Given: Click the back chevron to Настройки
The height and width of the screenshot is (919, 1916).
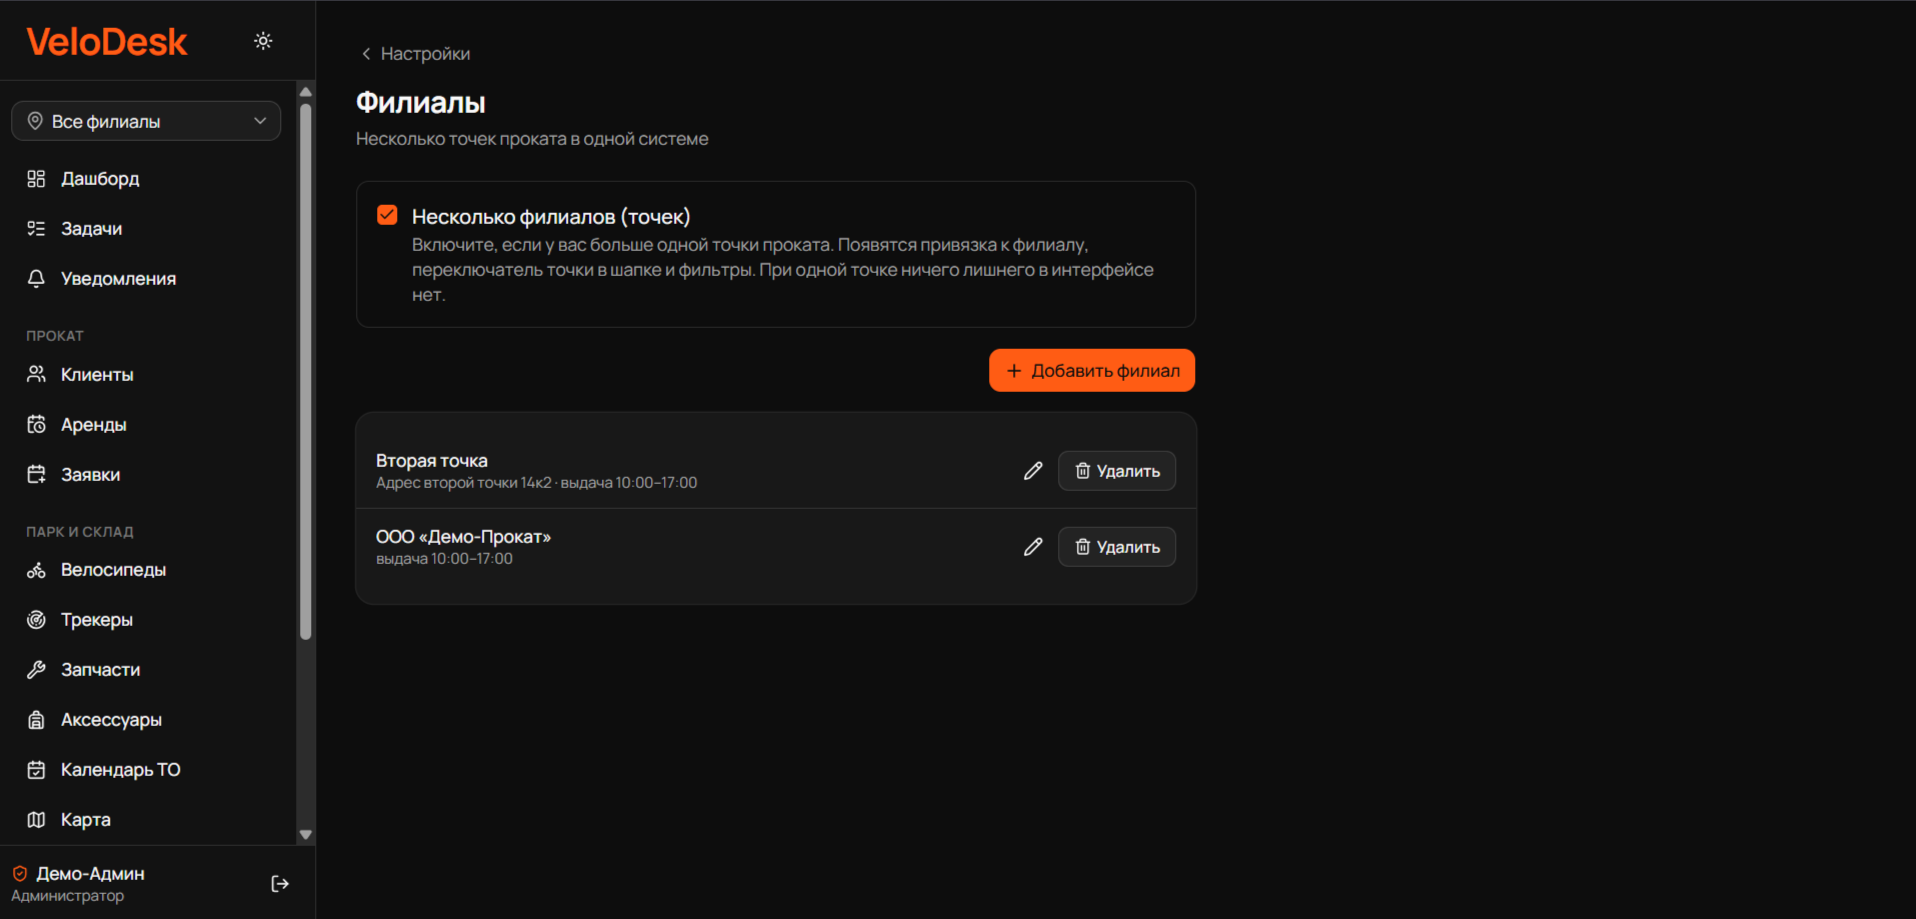Looking at the screenshot, I should [366, 54].
